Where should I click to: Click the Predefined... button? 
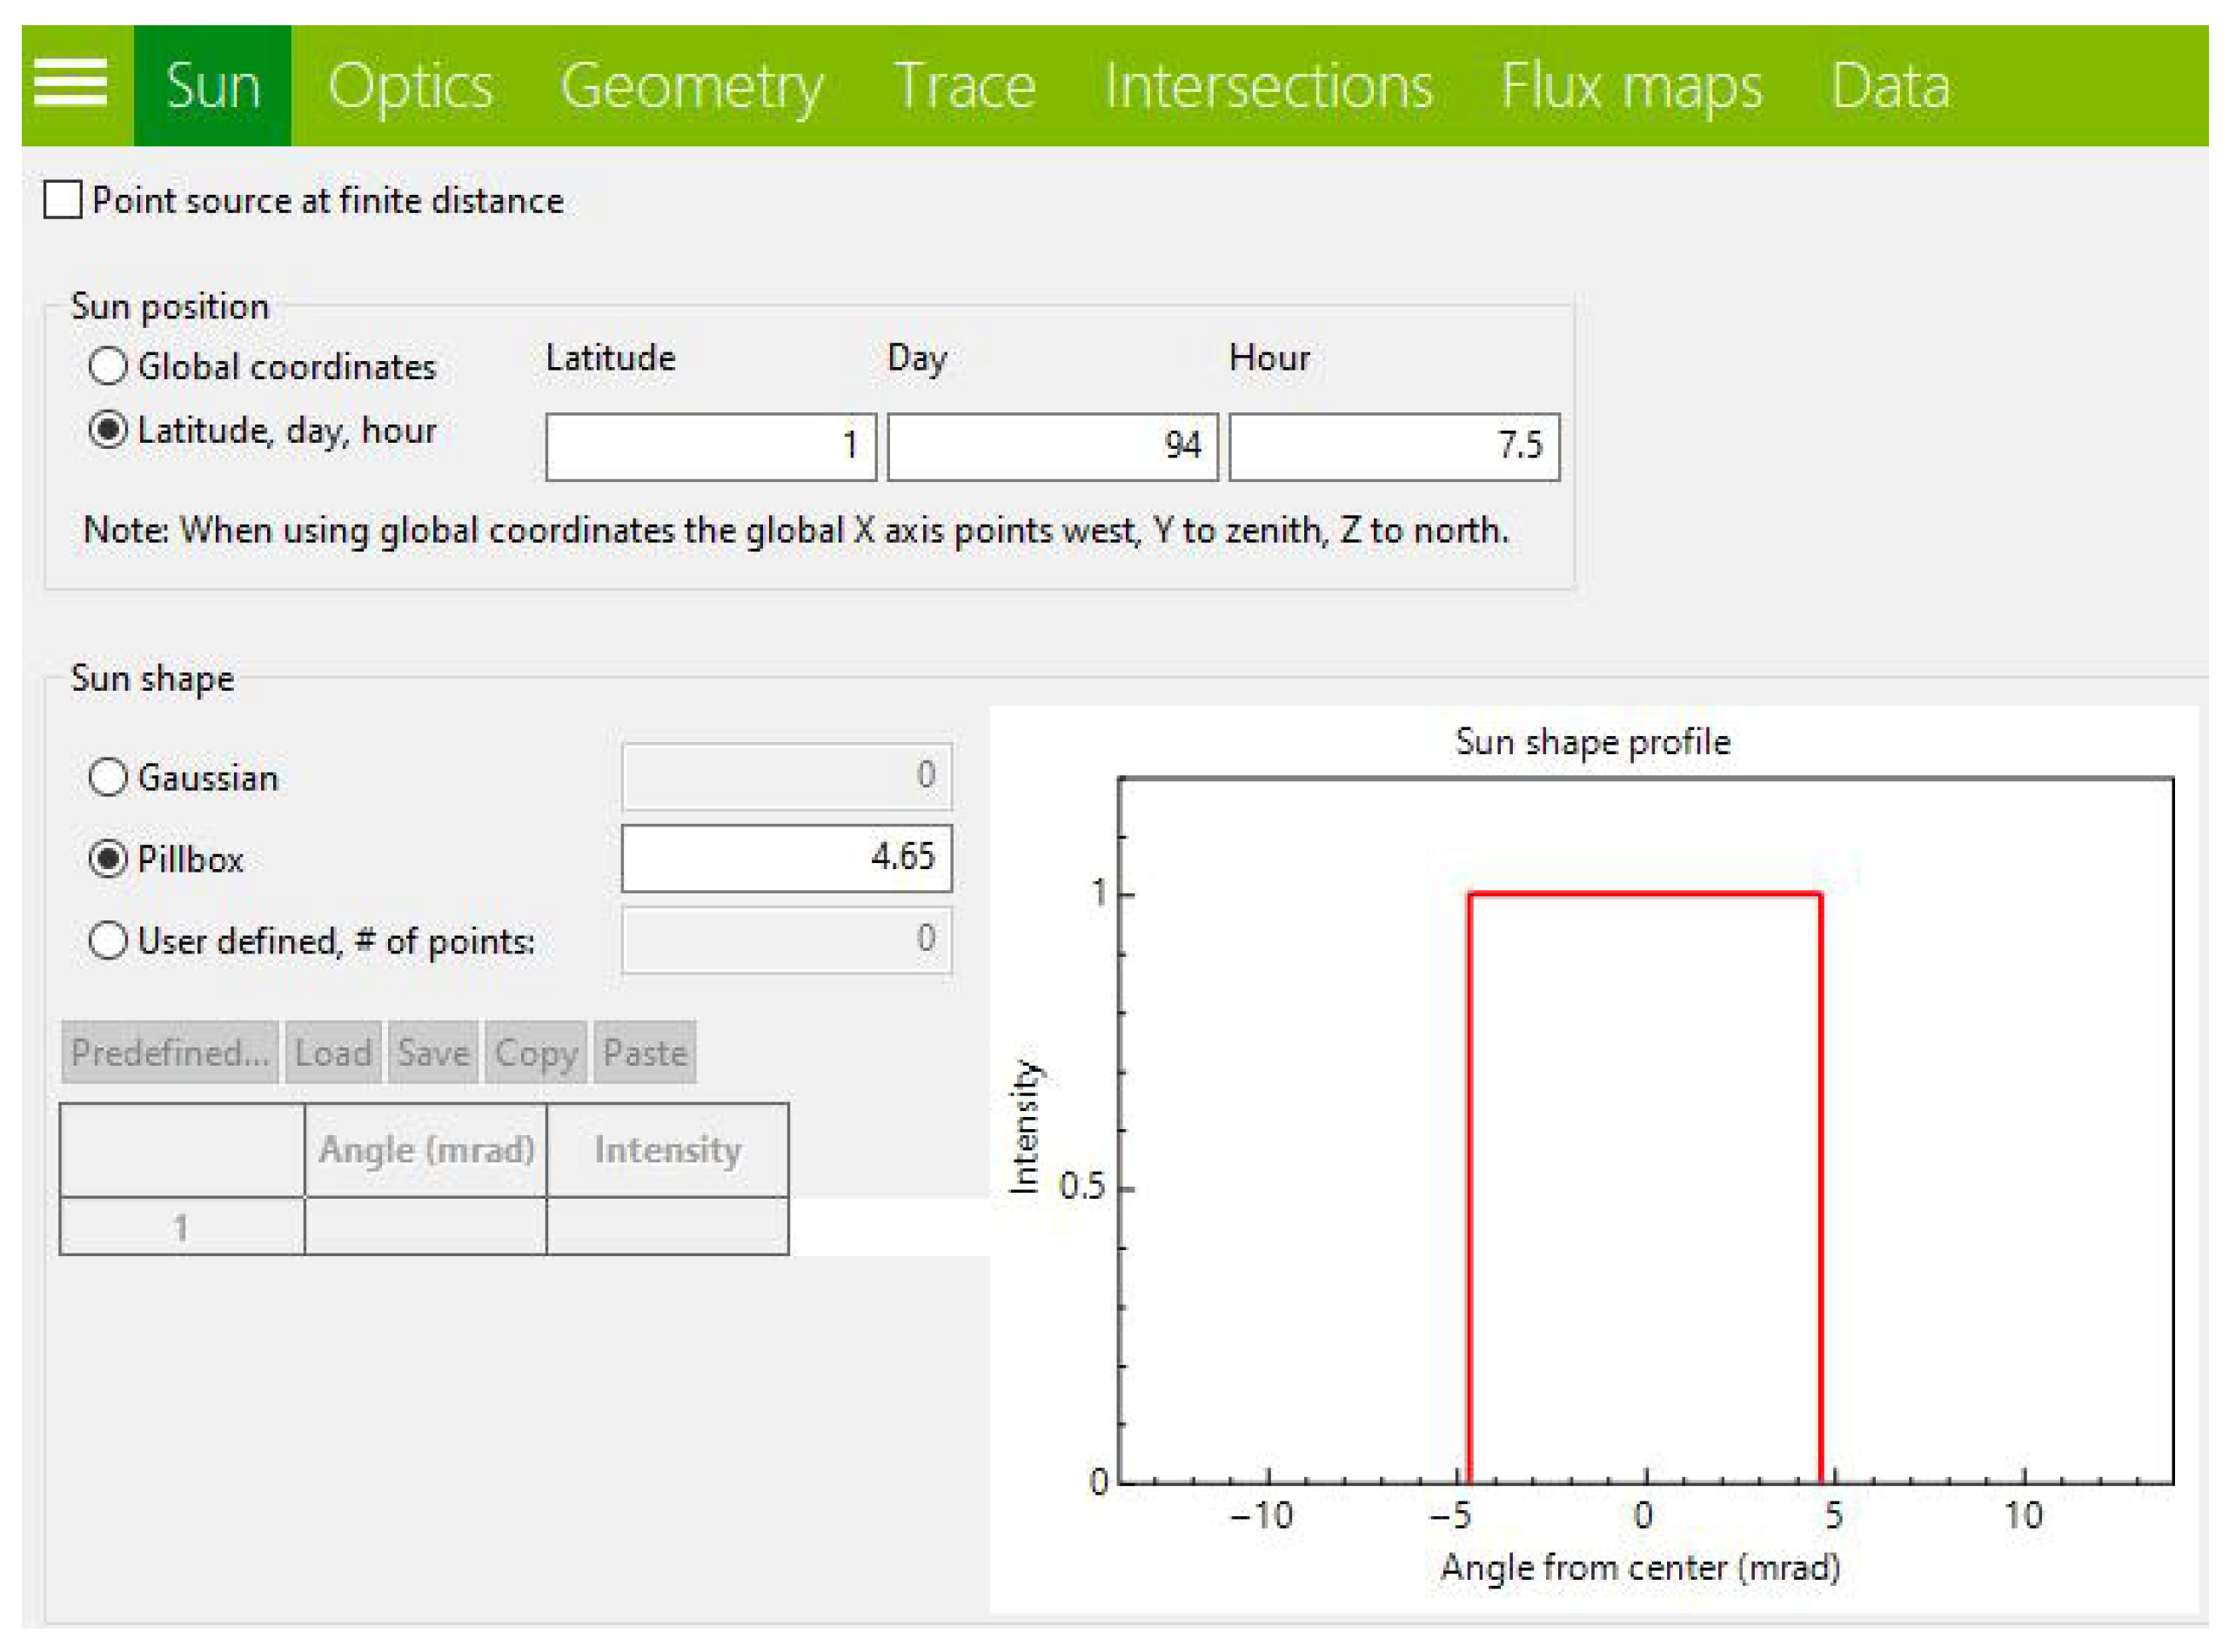point(171,1052)
